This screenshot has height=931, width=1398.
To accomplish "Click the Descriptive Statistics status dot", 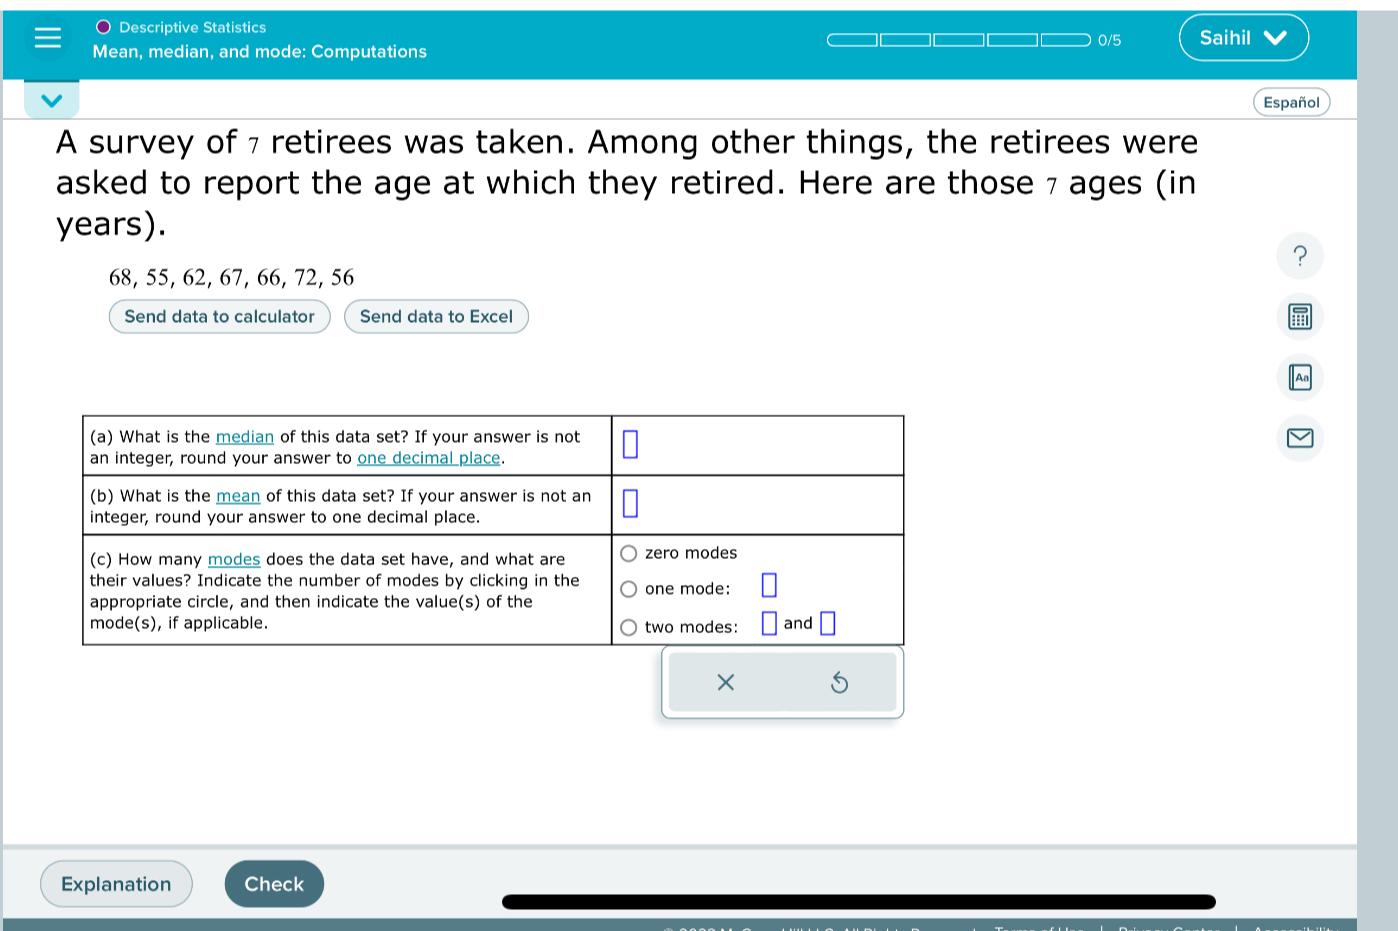I will click(102, 27).
